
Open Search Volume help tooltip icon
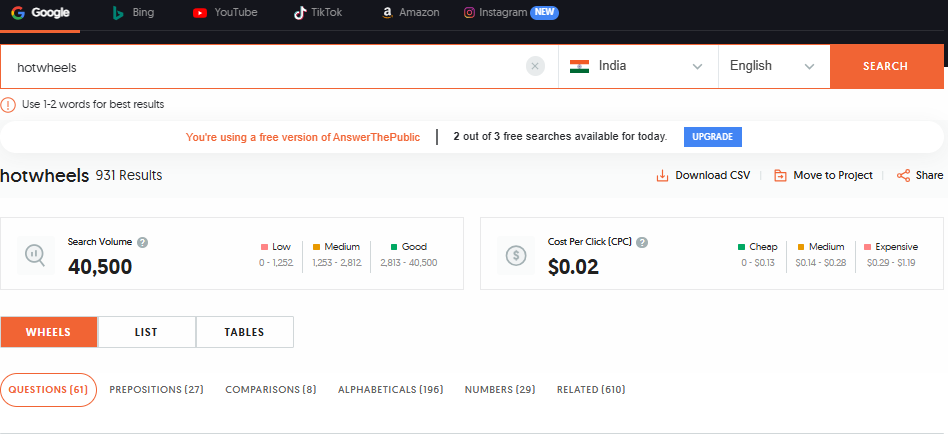coord(143,242)
